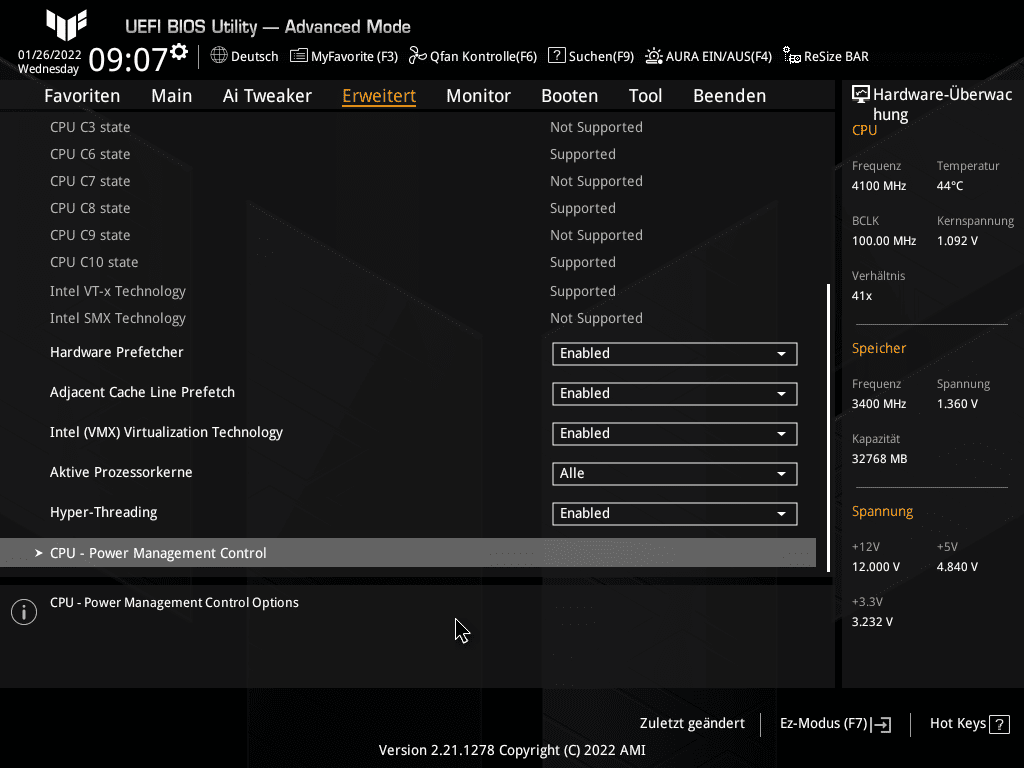Switch to the Ai Tweaker tab
The width and height of the screenshot is (1024, 768).
click(x=267, y=95)
